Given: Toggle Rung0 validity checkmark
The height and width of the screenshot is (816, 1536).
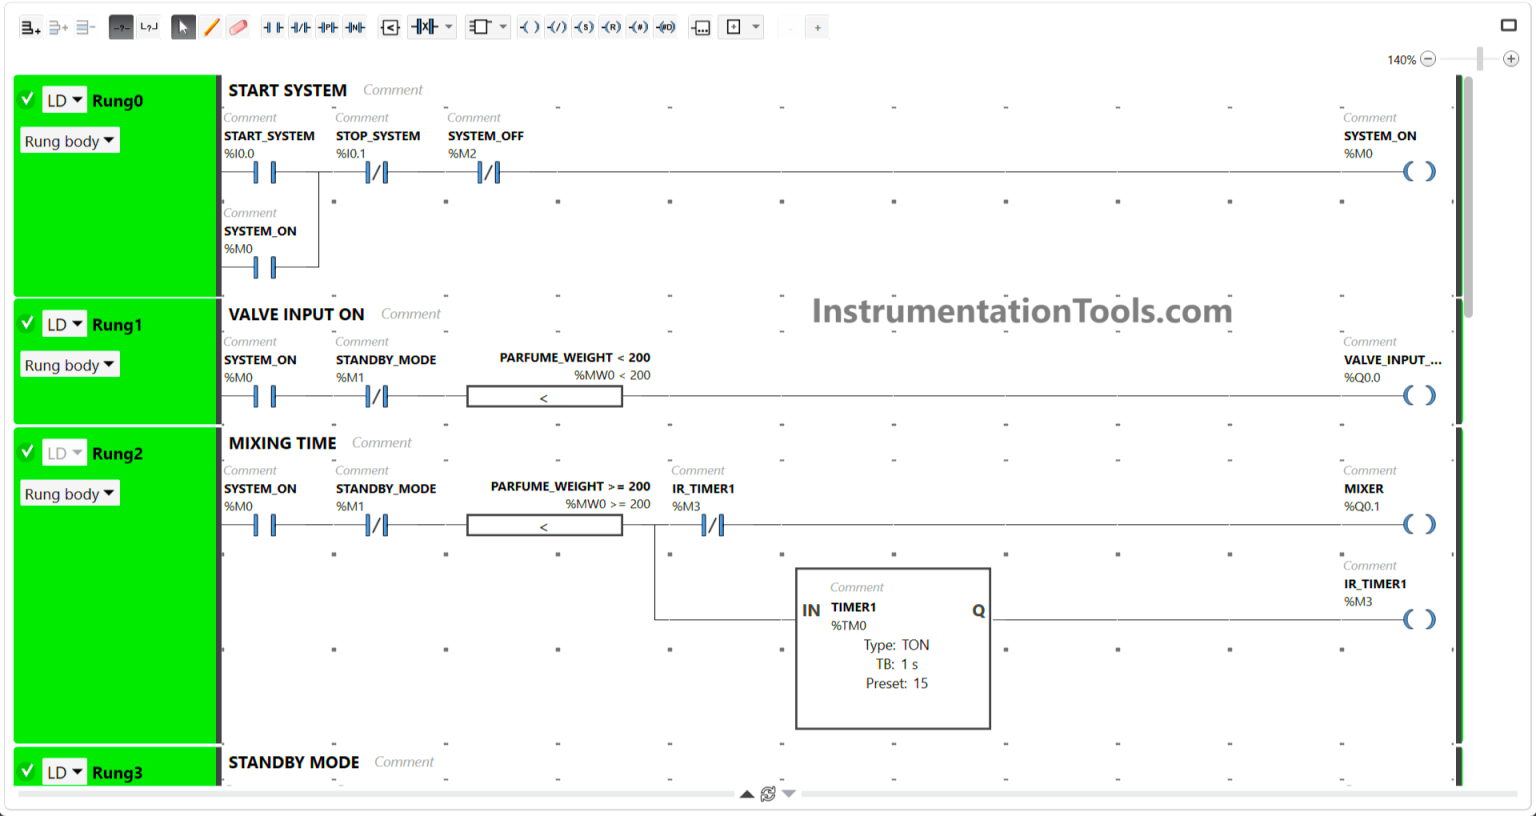Looking at the screenshot, I should coord(28,99).
